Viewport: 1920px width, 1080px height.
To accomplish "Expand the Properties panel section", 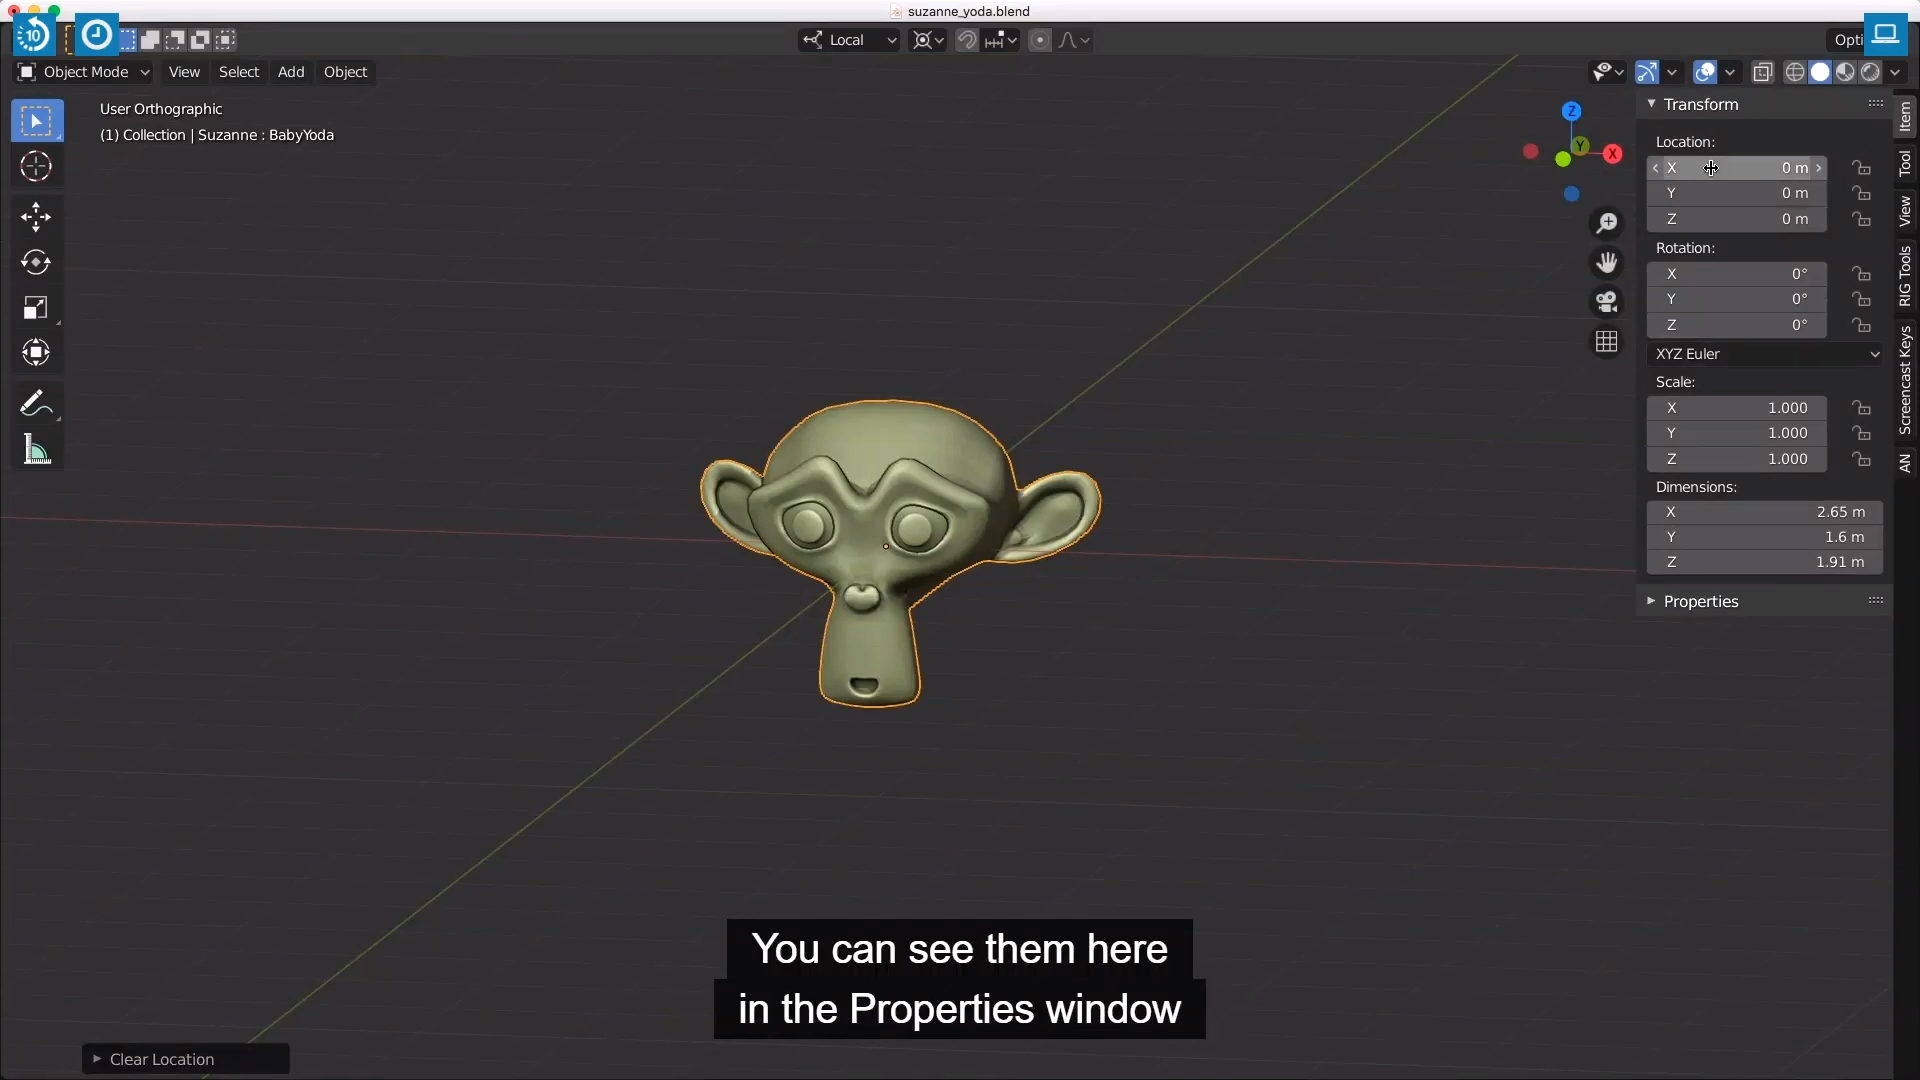I will coord(1700,601).
